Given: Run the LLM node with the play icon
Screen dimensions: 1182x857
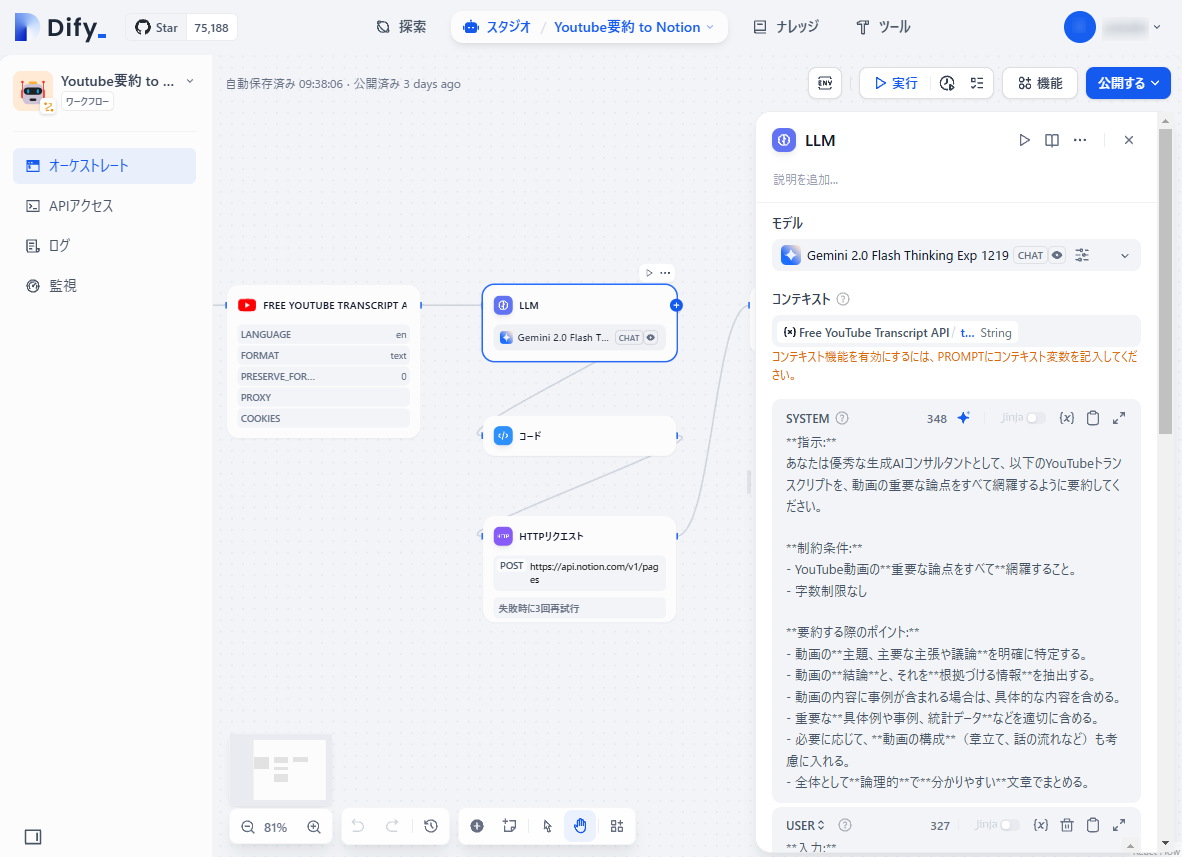Looking at the screenshot, I should click(x=1024, y=140).
